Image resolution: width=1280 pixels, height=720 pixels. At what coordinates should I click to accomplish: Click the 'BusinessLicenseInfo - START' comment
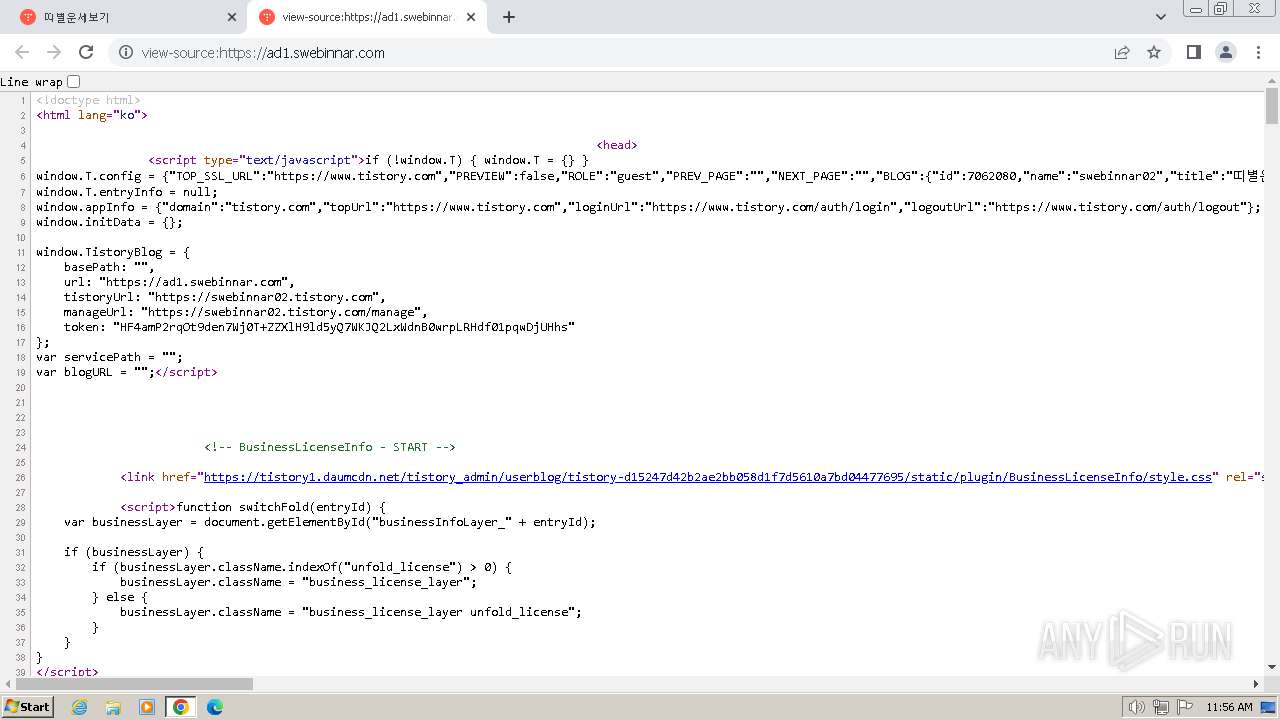tap(330, 447)
